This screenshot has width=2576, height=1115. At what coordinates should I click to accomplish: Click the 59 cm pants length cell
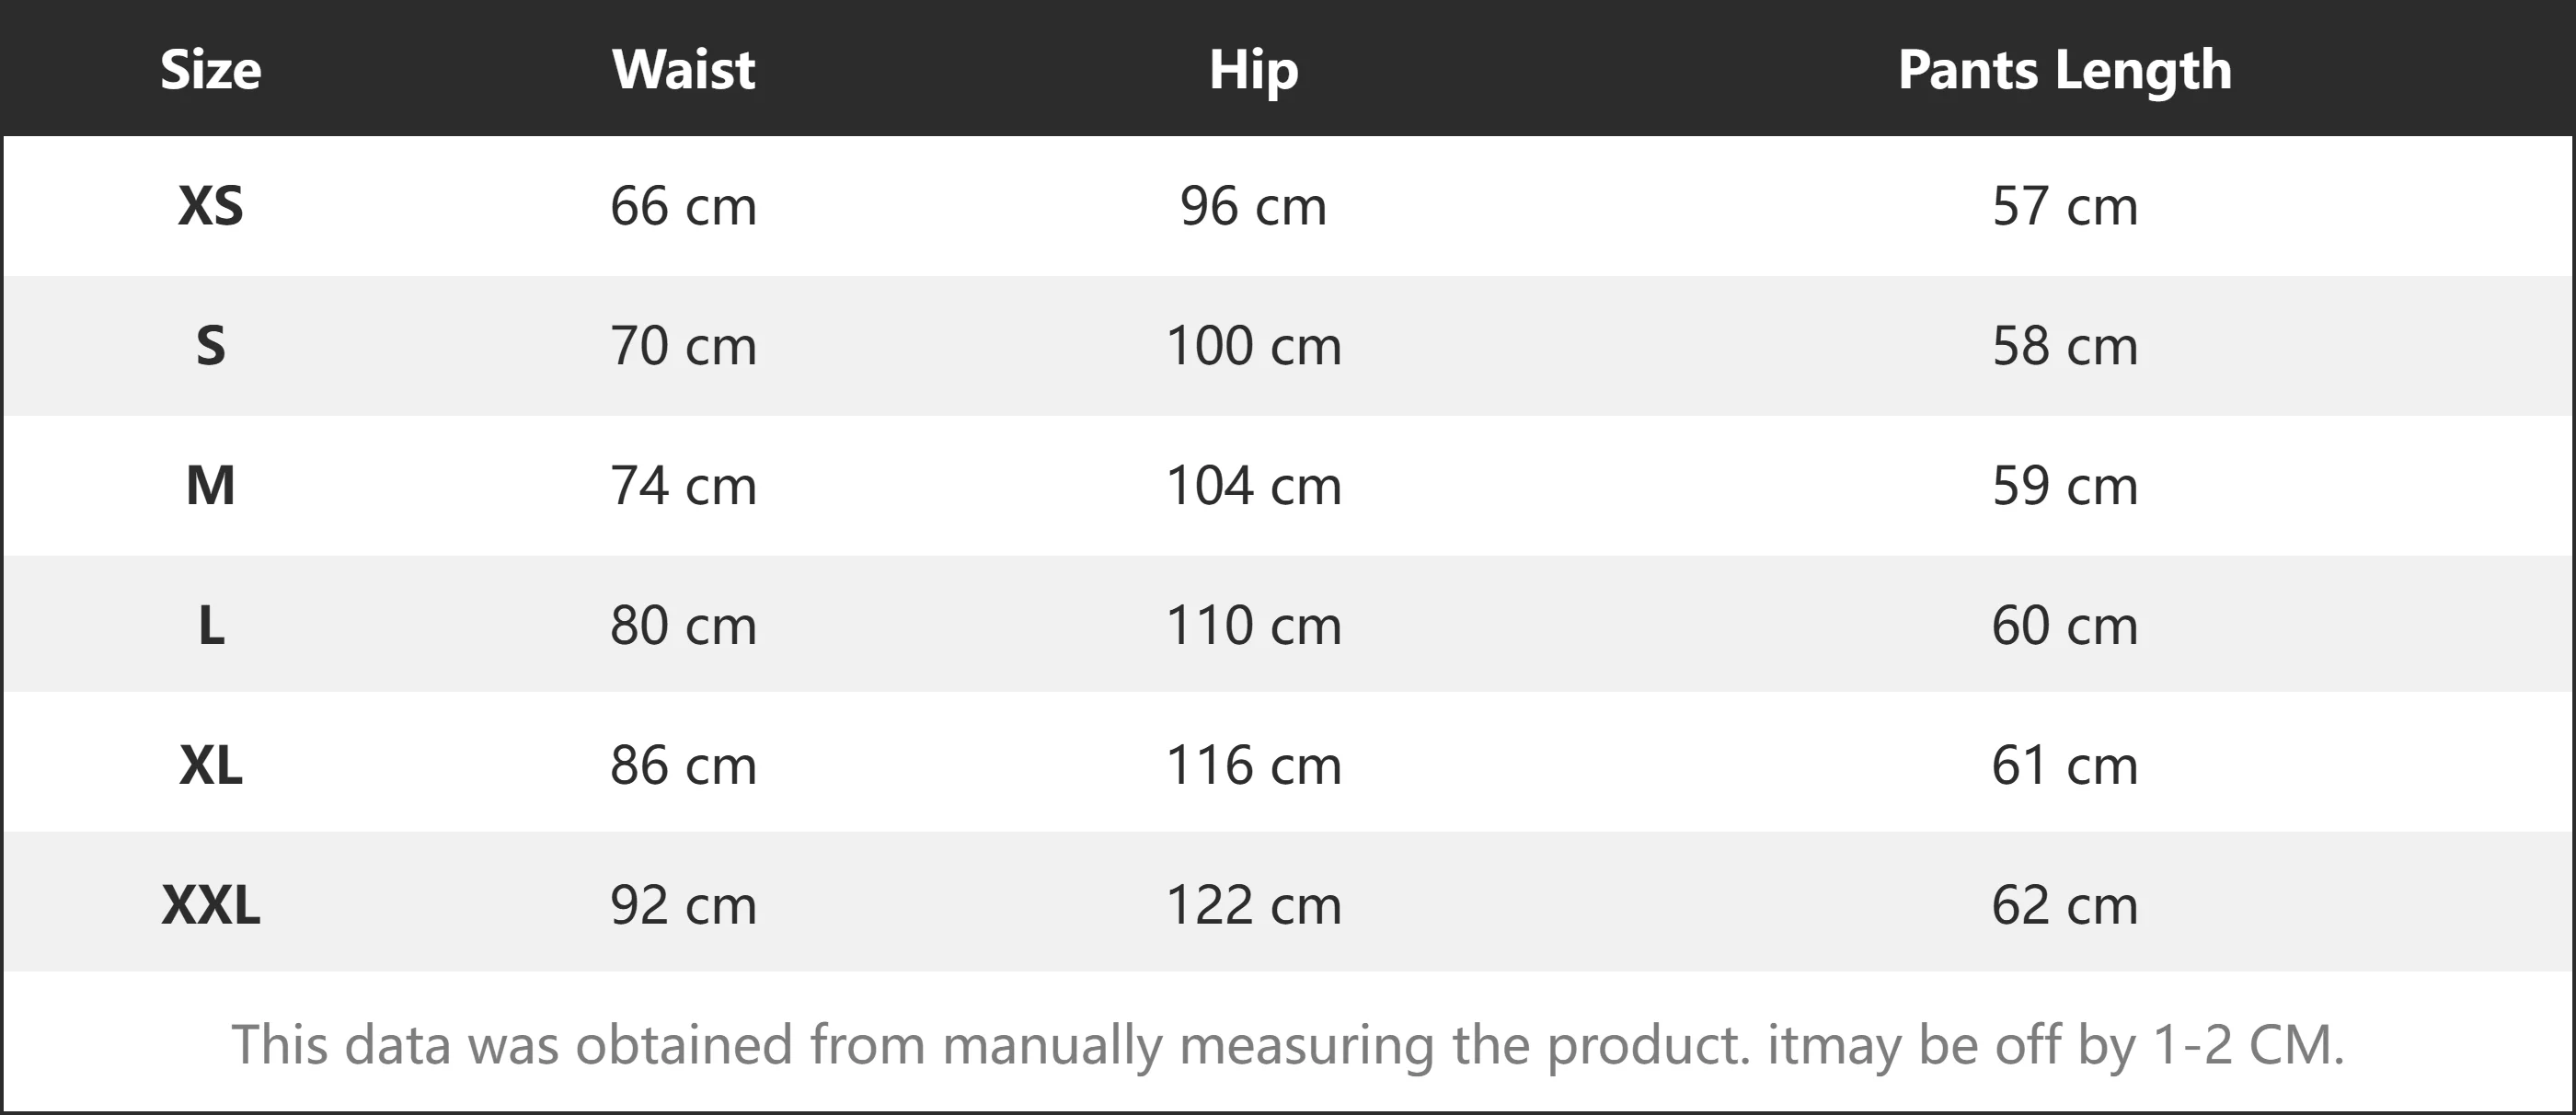click(2064, 486)
